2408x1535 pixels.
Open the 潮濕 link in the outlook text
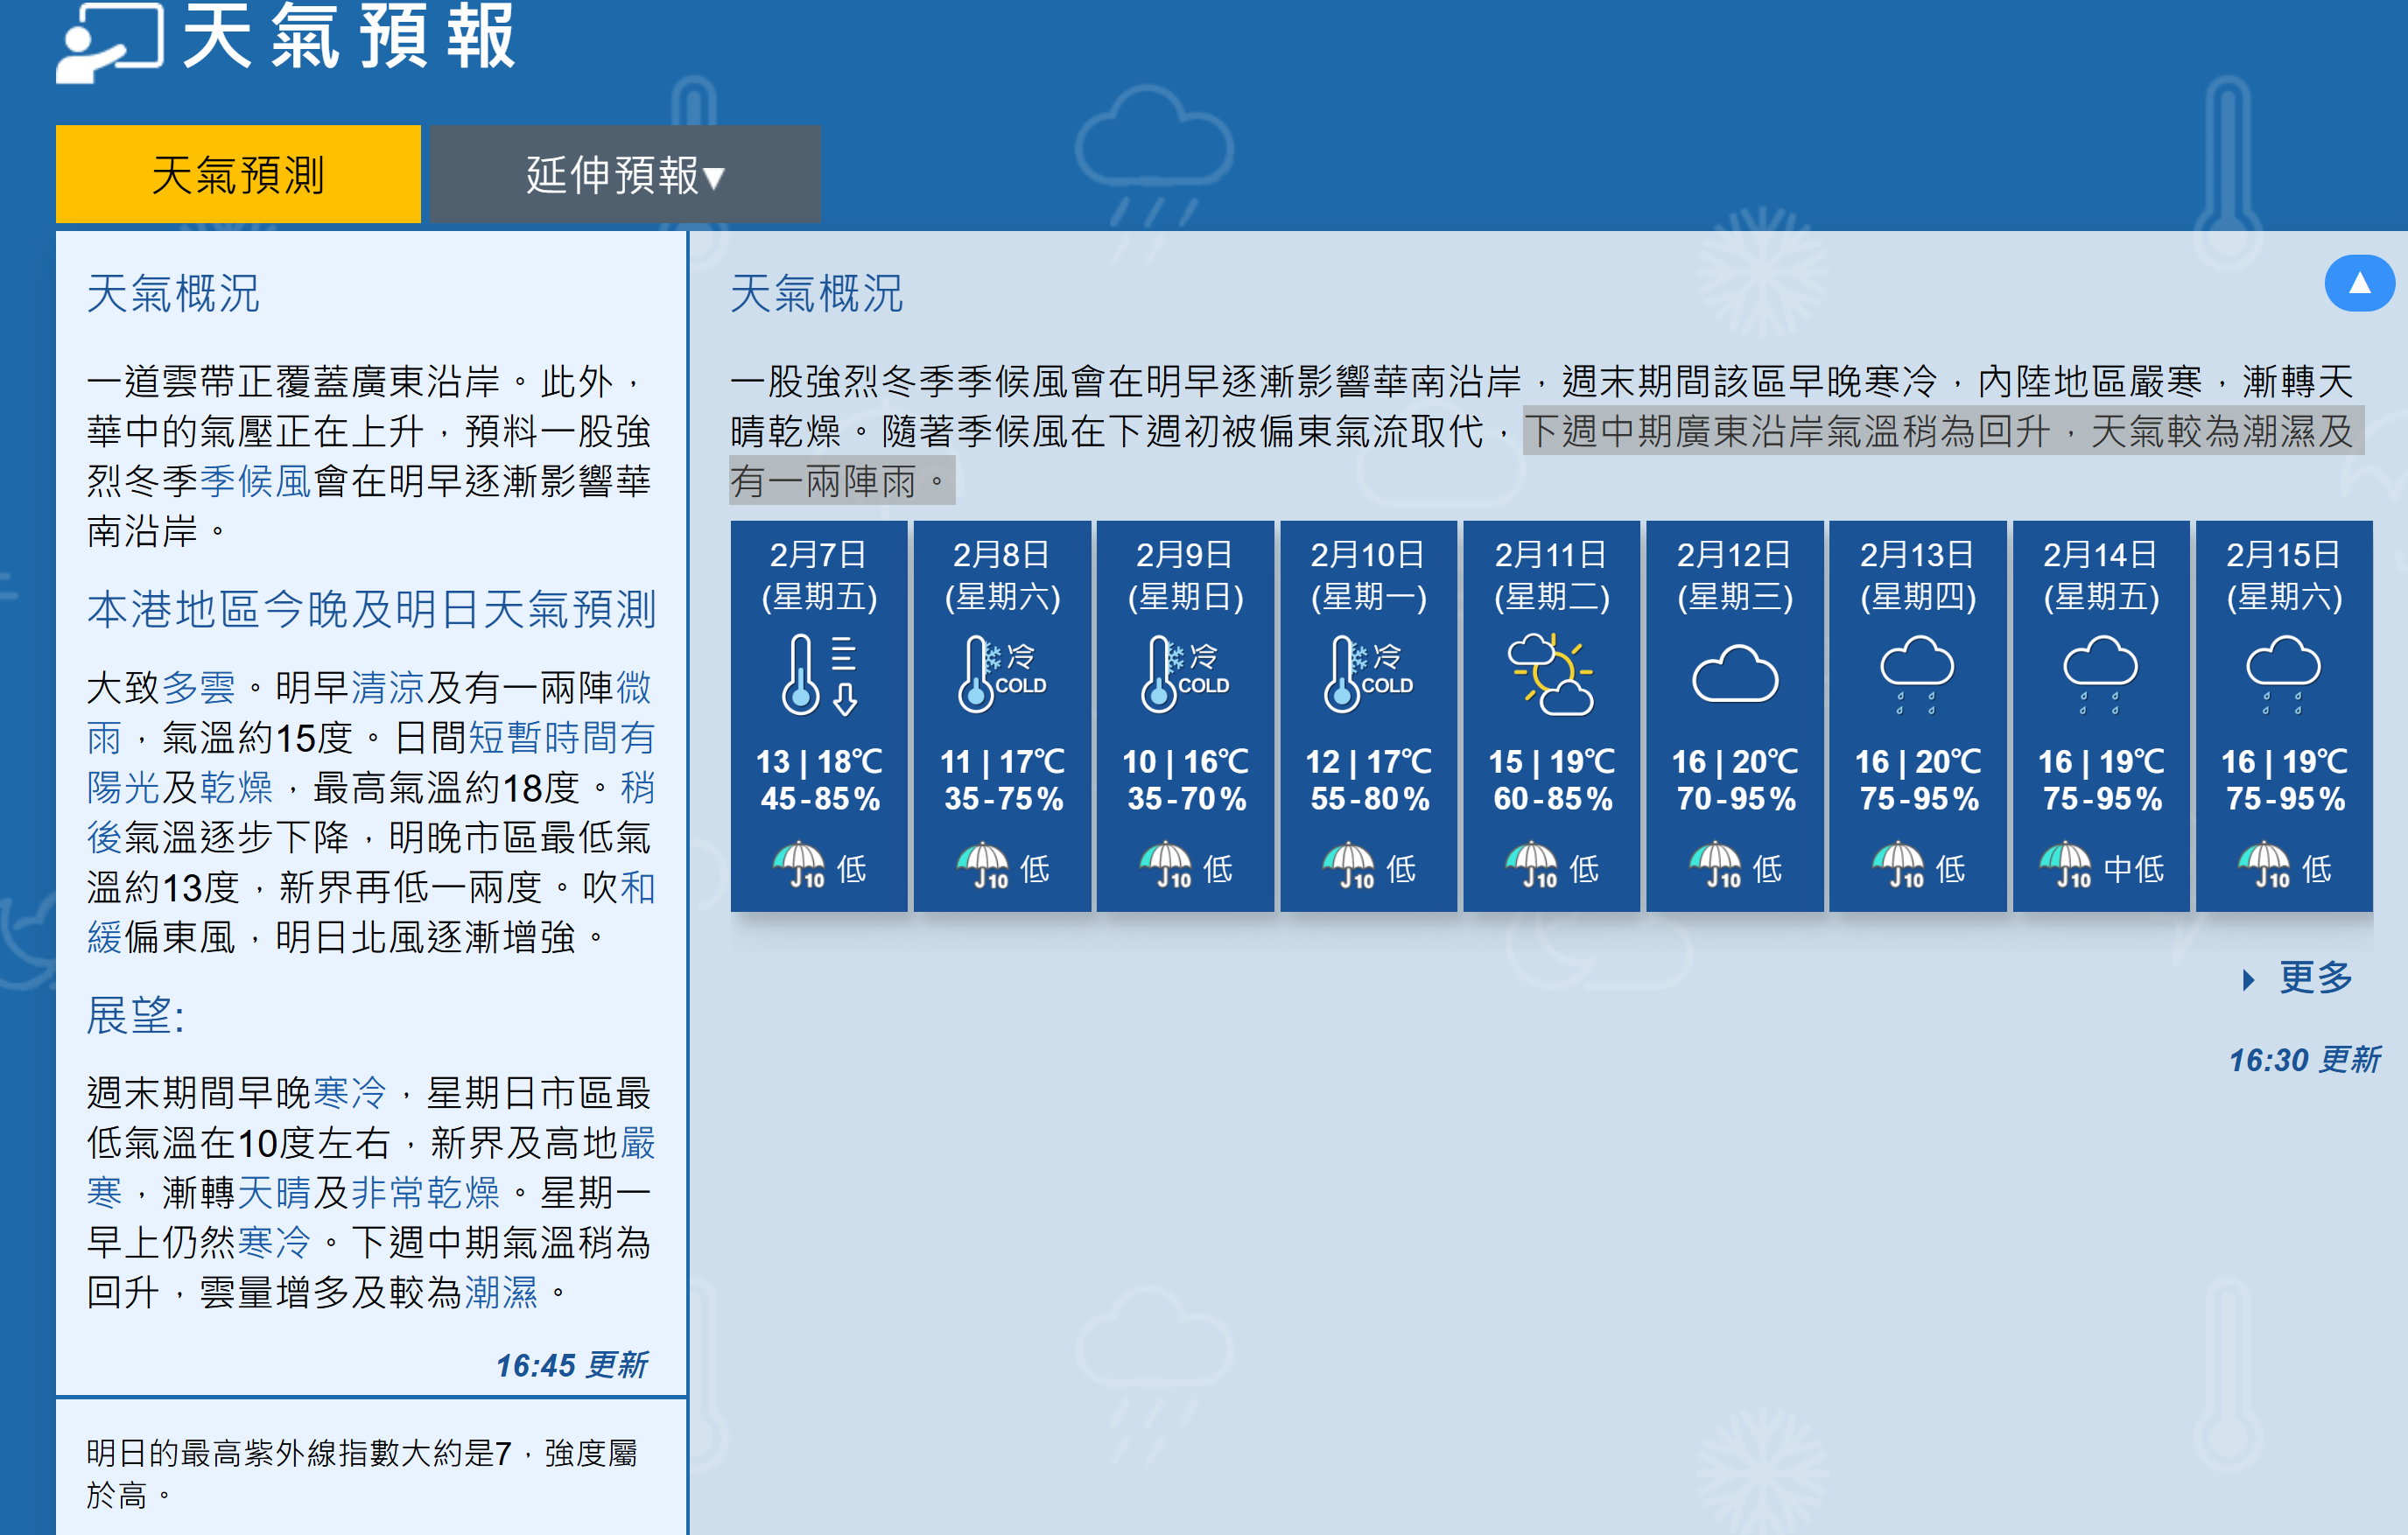[x=501, y=1293]
